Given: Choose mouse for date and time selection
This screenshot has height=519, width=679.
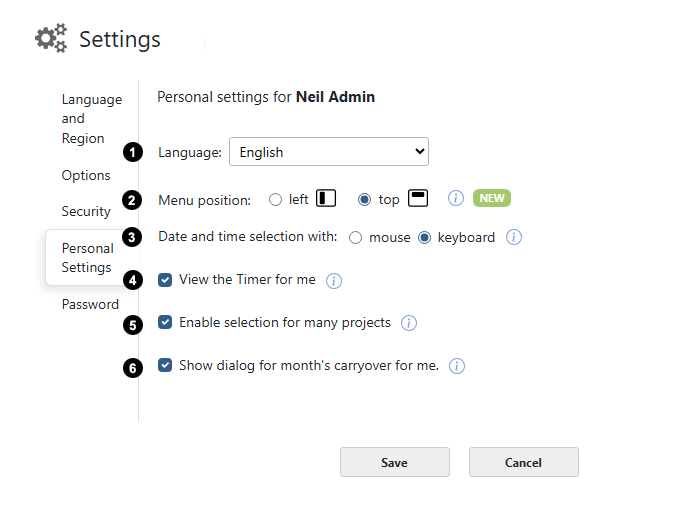Looking at the screenshot, I should click(x=356, y=238).
